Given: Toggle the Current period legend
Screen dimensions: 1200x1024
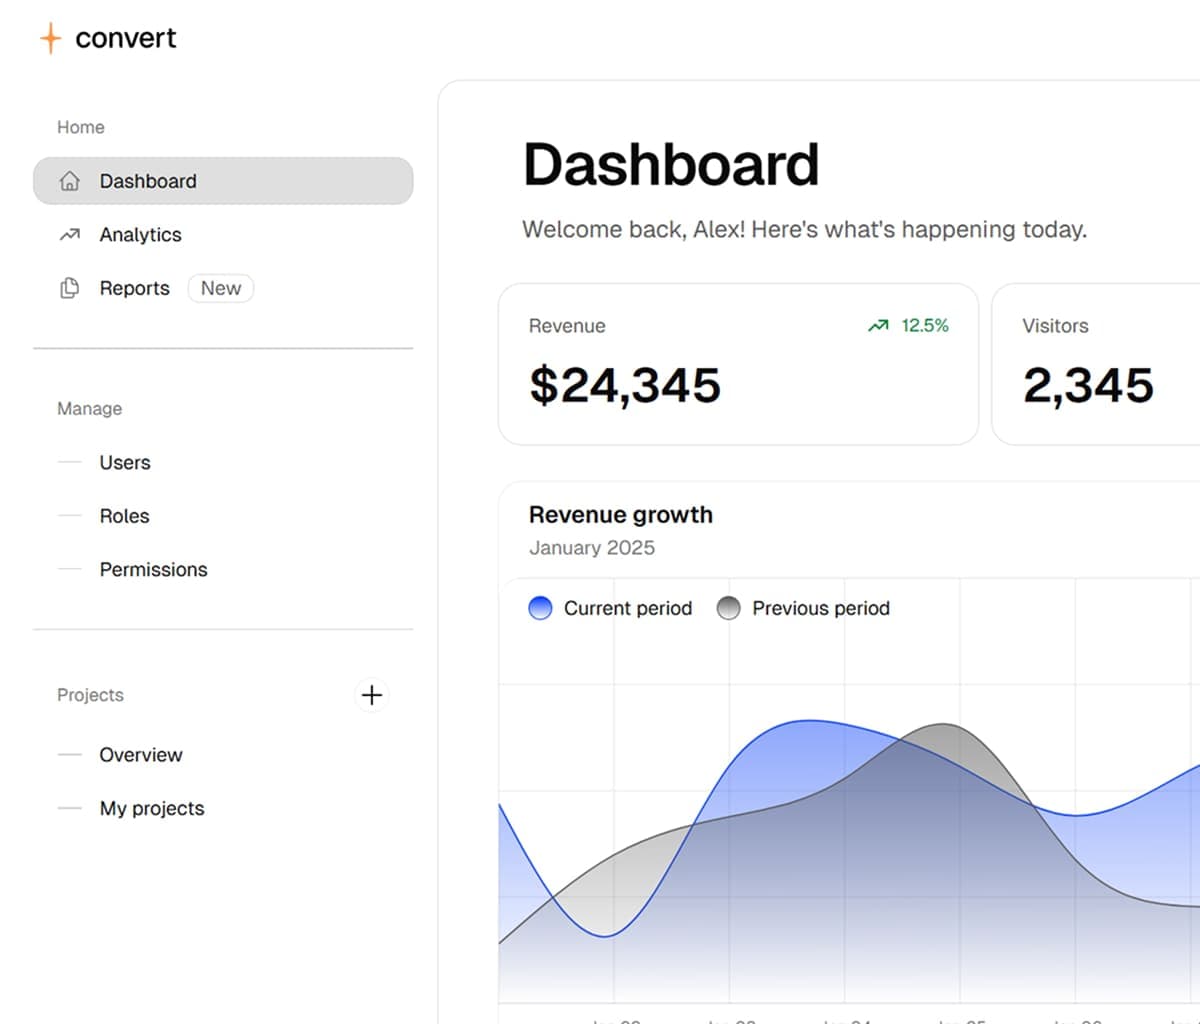Looking at the screenshot, I should (x=608, y=607).
